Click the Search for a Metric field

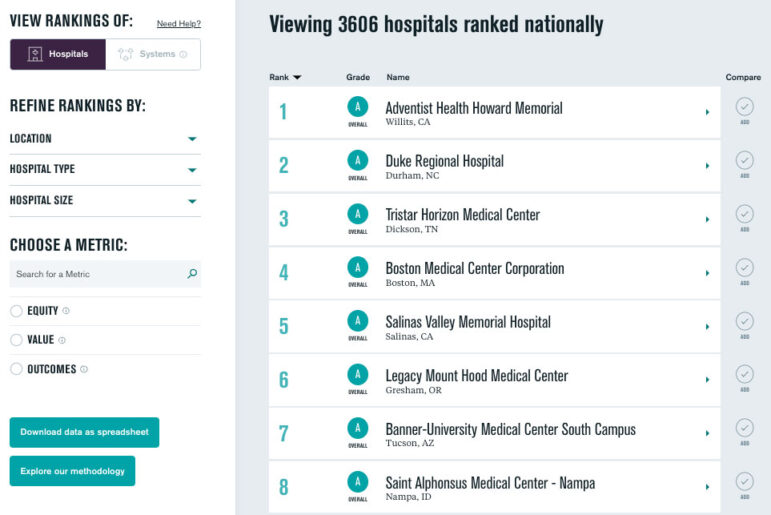coord(95,274)
